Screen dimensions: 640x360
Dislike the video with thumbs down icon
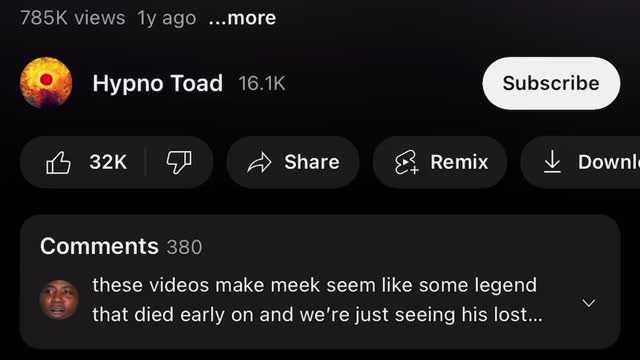click(x=179, y=162)
